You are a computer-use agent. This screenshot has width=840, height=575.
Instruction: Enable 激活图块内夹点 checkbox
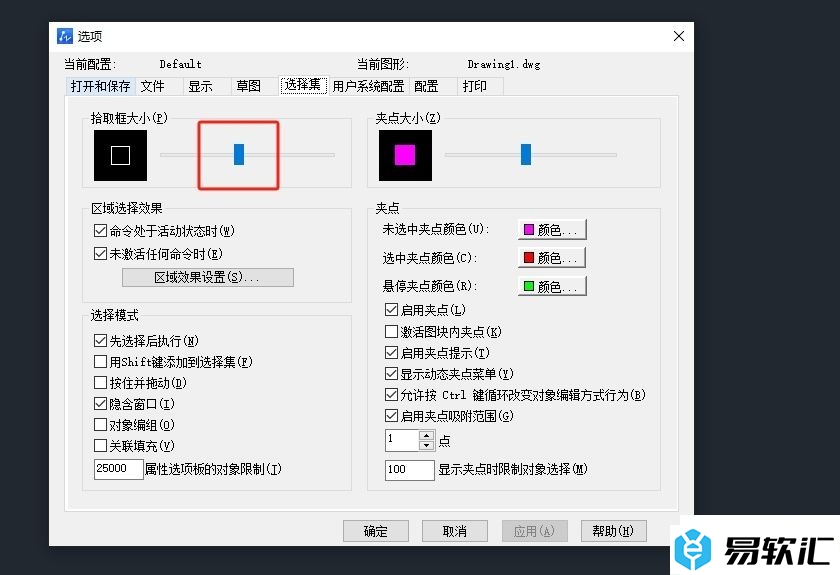pos(392,332)
